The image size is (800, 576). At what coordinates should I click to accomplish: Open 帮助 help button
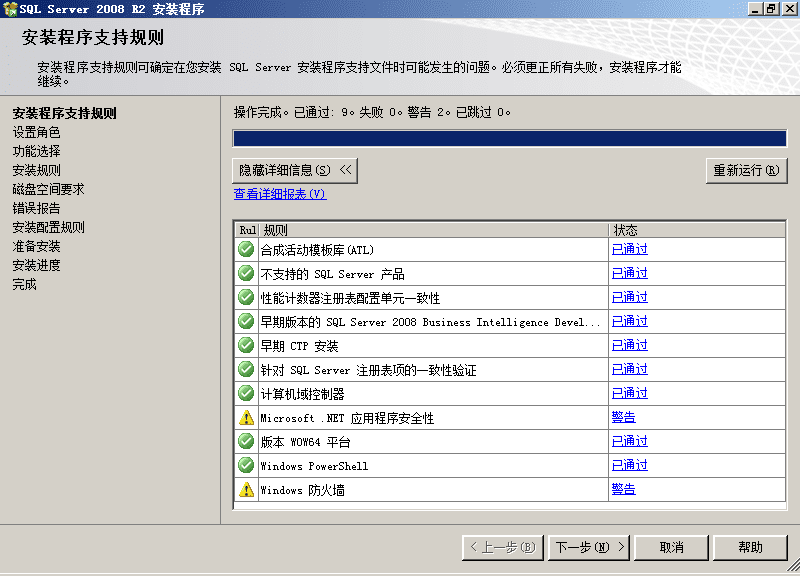point(750,547)
